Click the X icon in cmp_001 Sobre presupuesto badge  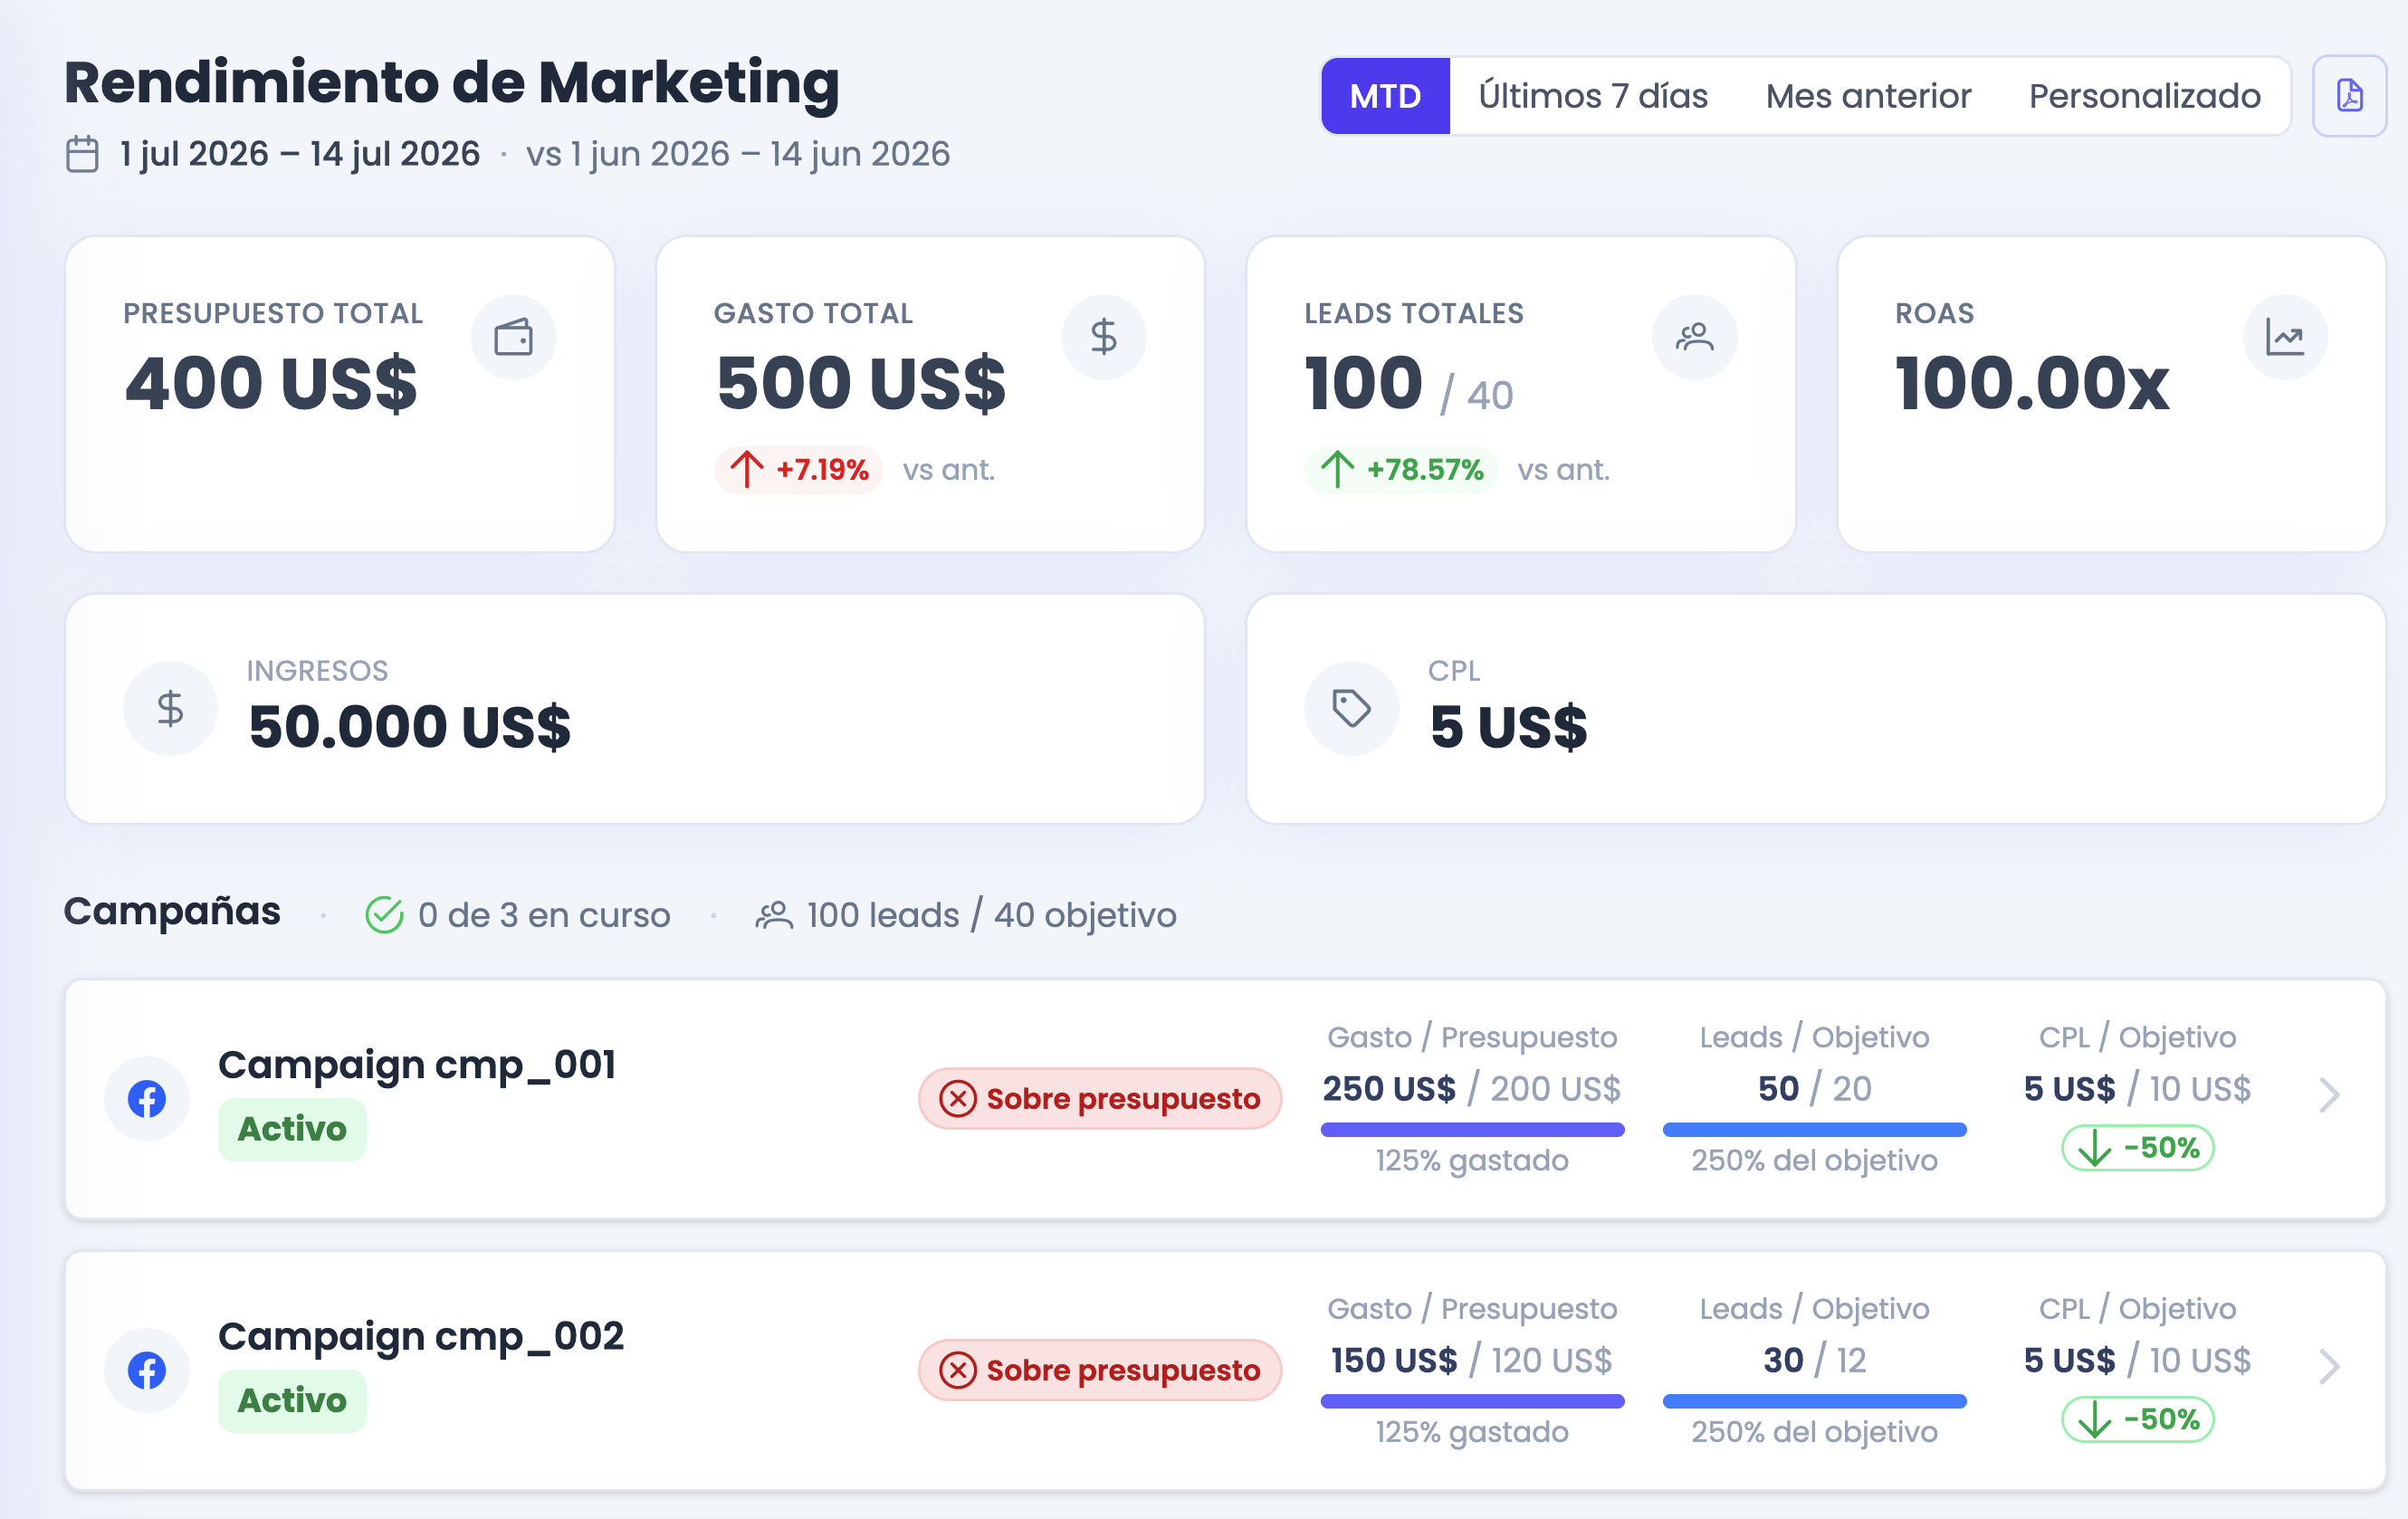click(x=958, y=1099)
